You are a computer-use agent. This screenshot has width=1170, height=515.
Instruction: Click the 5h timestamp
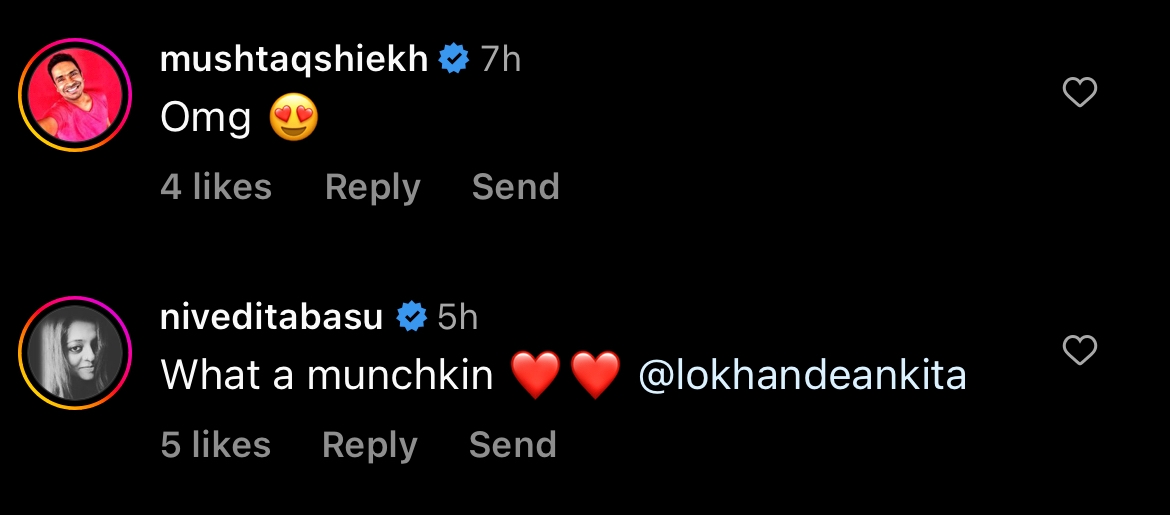[x=458, y=318]
